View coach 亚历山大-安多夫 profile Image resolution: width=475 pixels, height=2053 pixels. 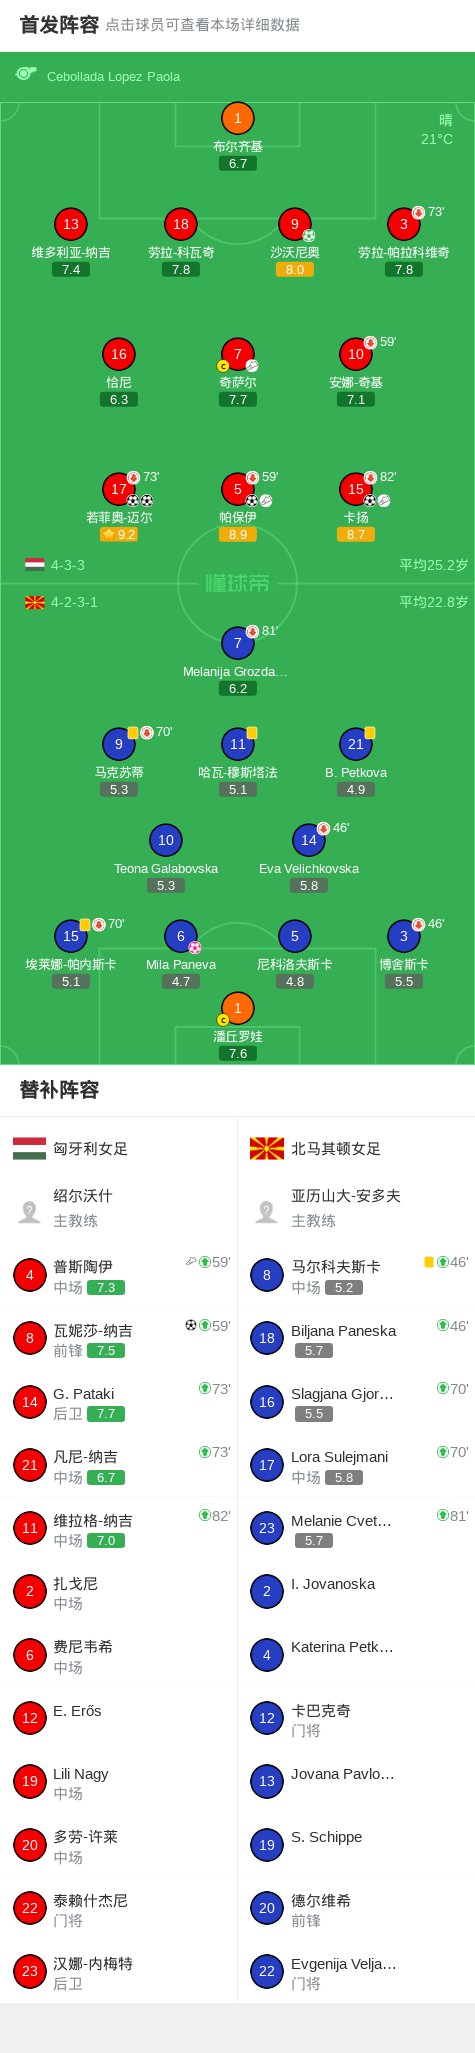356,1208
